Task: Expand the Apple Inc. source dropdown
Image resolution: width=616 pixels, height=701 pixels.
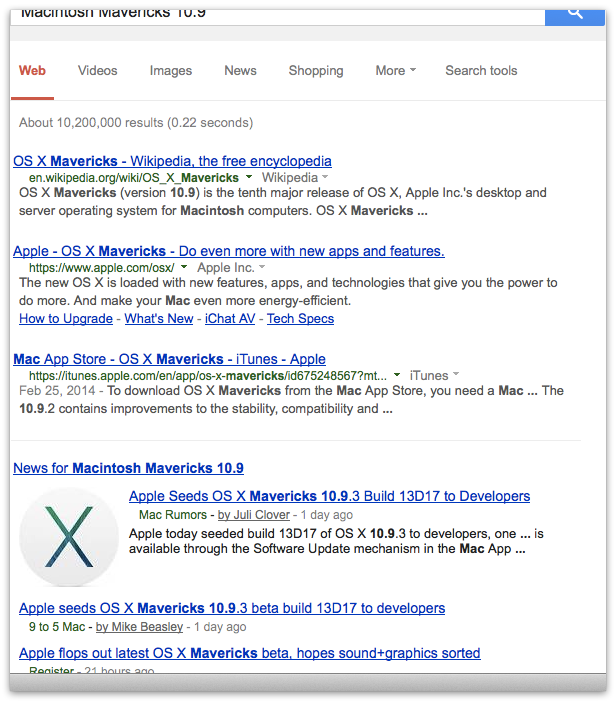Action: tap(231, 267)
